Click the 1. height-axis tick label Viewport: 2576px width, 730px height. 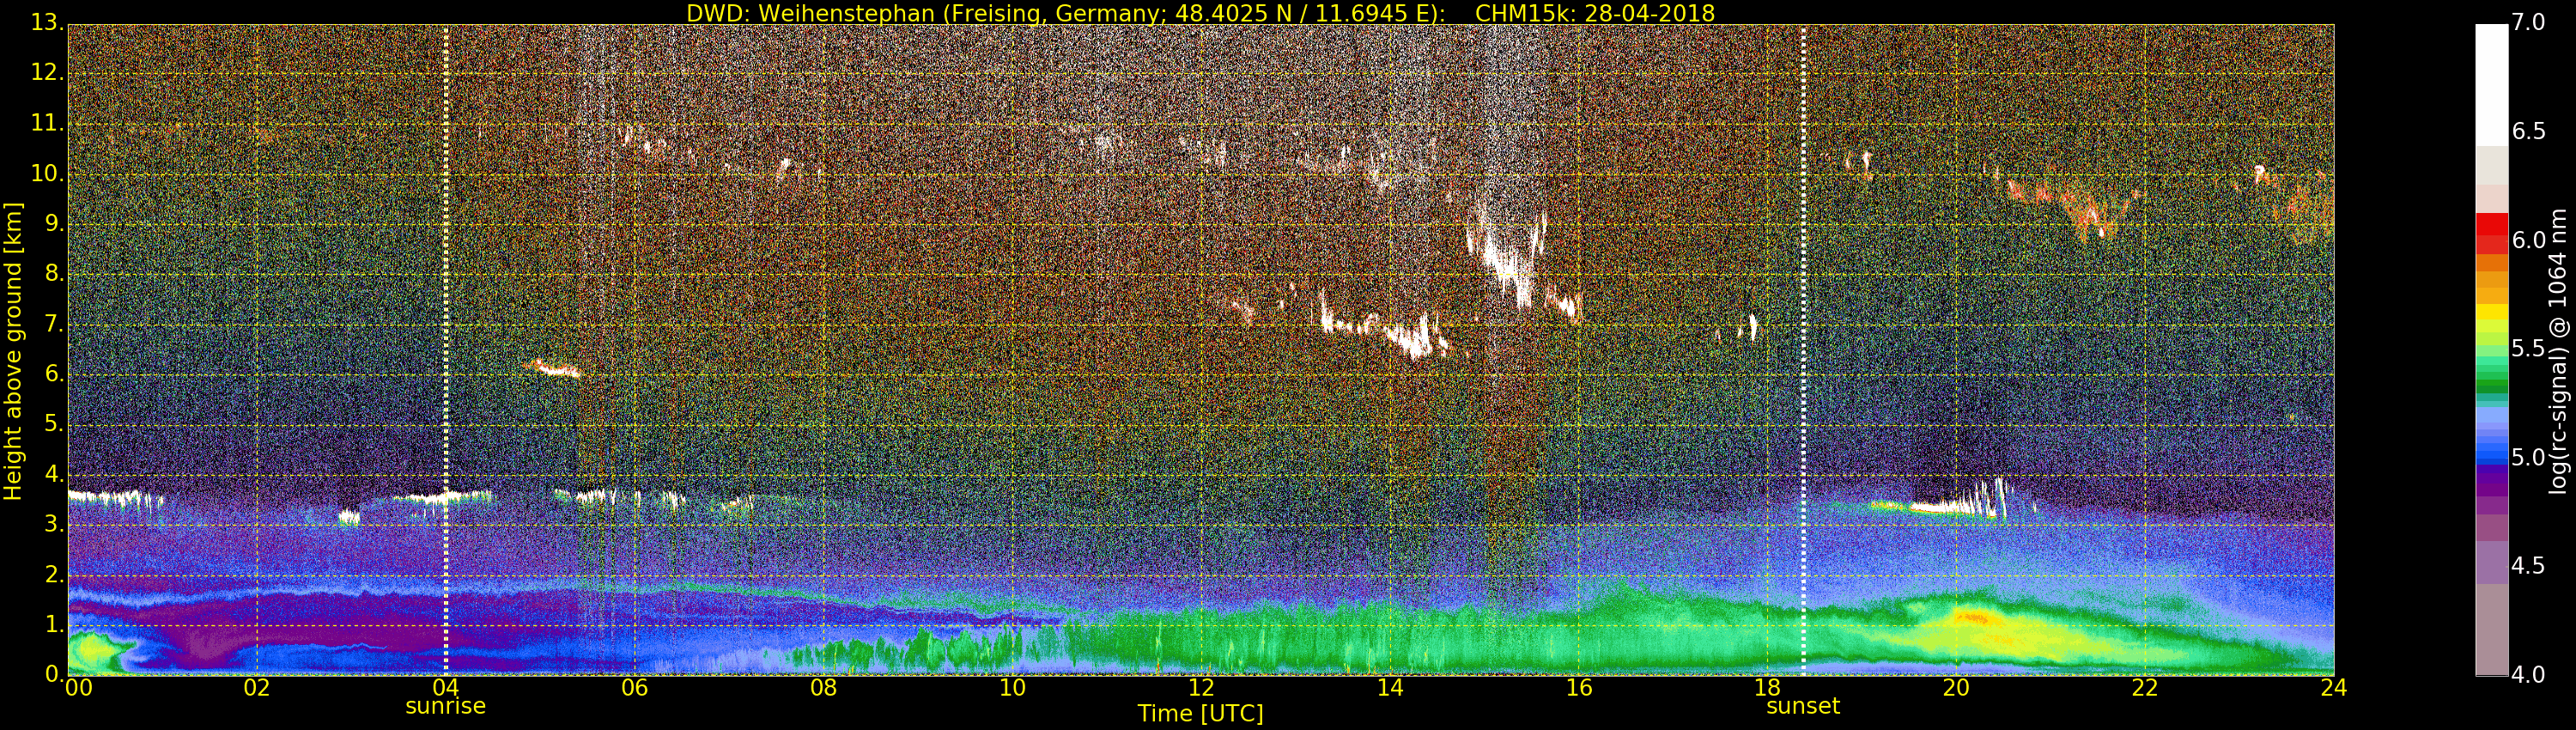(53, 624)
